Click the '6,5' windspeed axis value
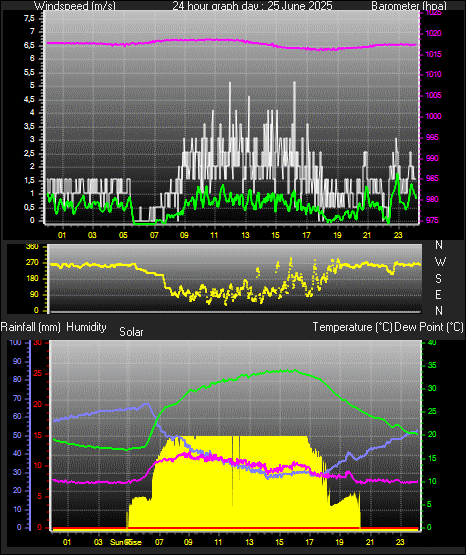 click(29, 46)
